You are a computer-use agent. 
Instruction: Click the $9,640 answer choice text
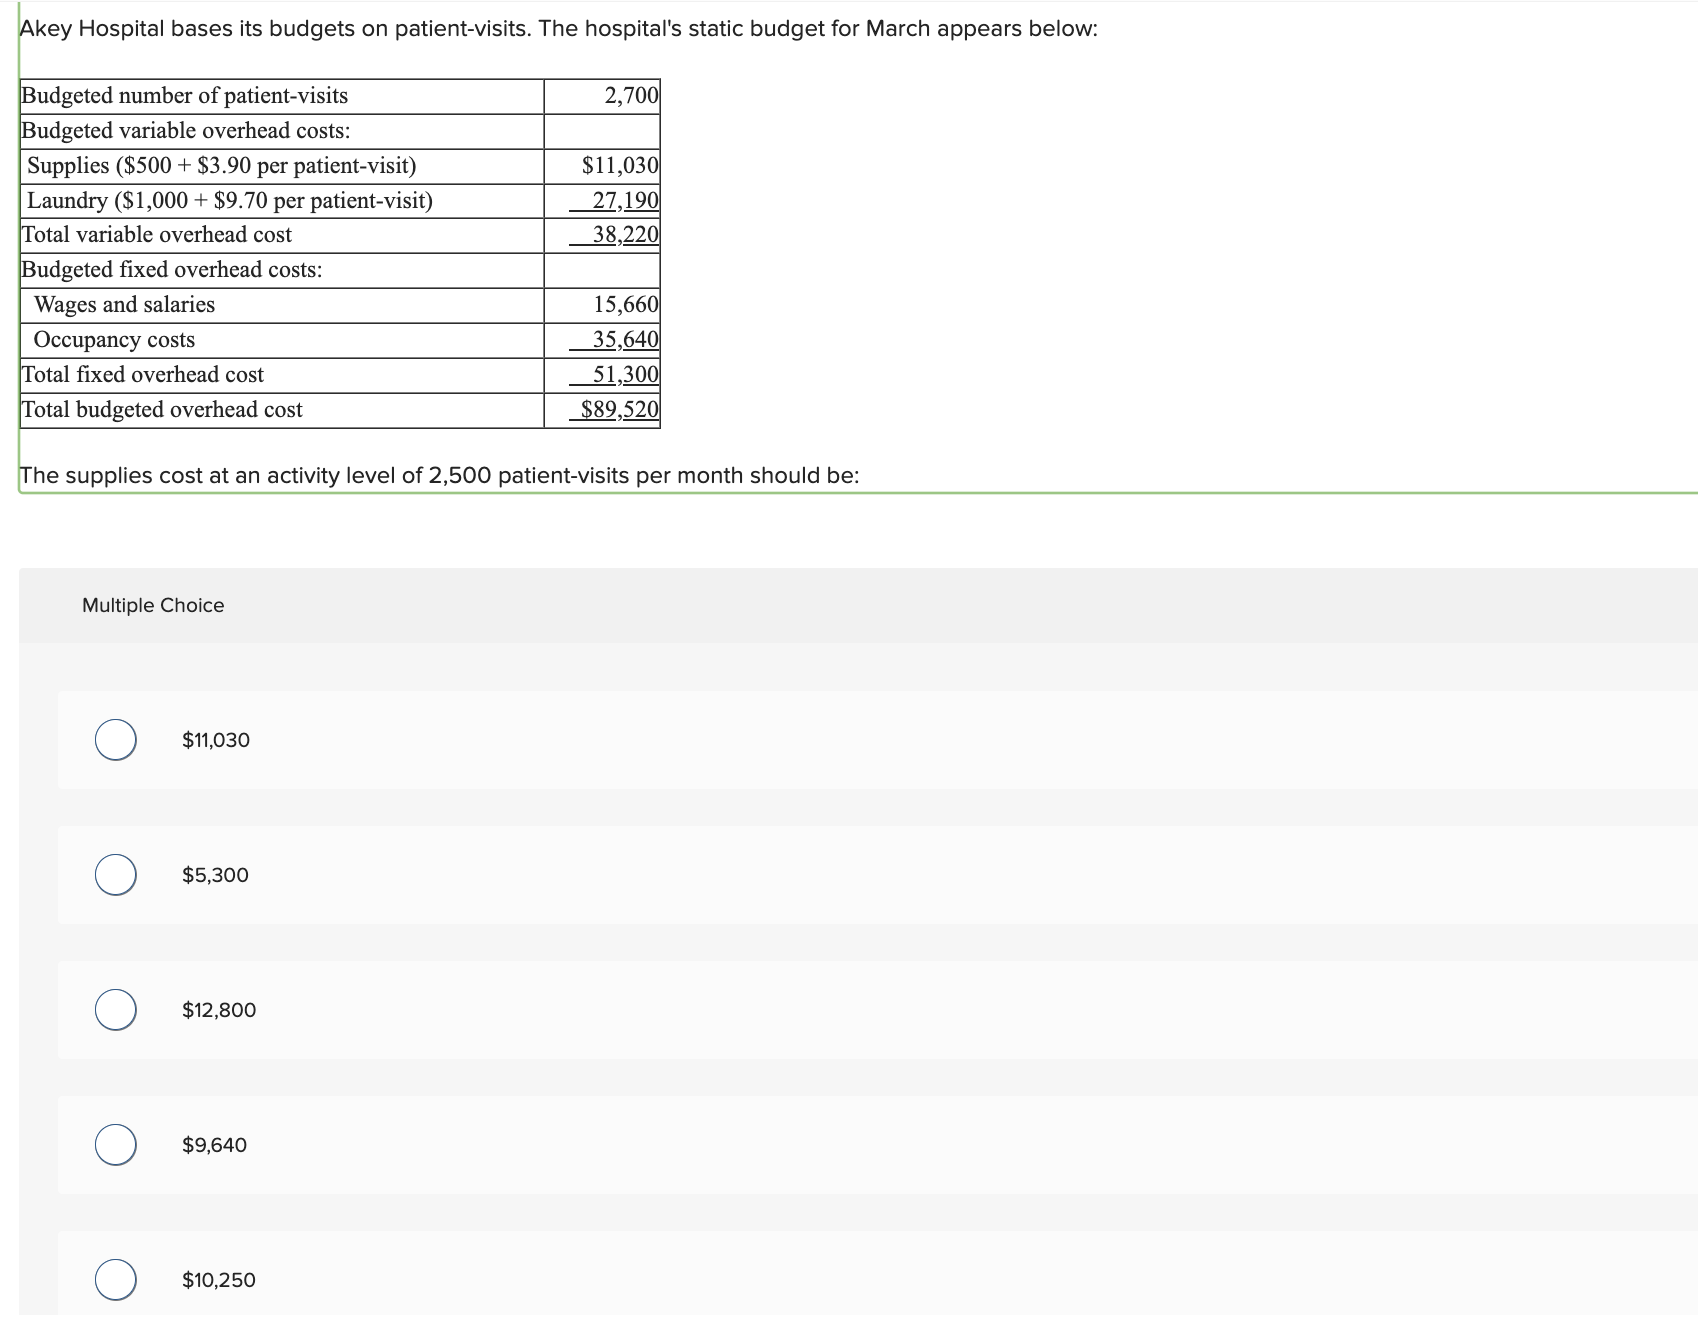click(214, 1145)
